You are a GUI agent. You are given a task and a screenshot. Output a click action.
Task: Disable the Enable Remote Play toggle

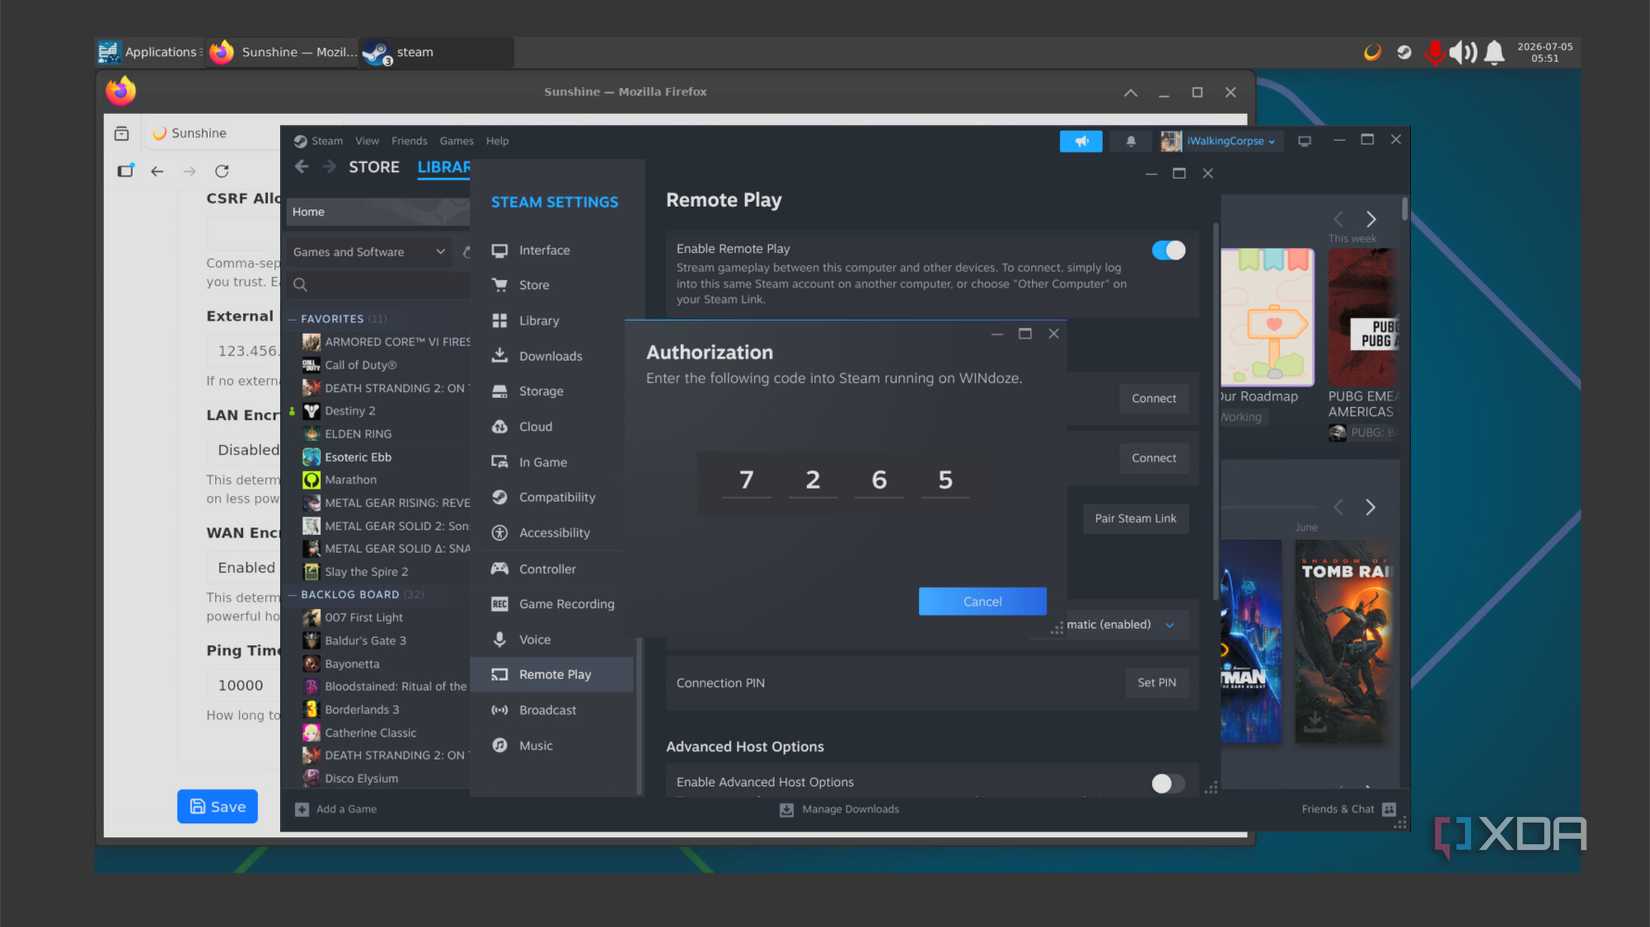coord(1168,250)
